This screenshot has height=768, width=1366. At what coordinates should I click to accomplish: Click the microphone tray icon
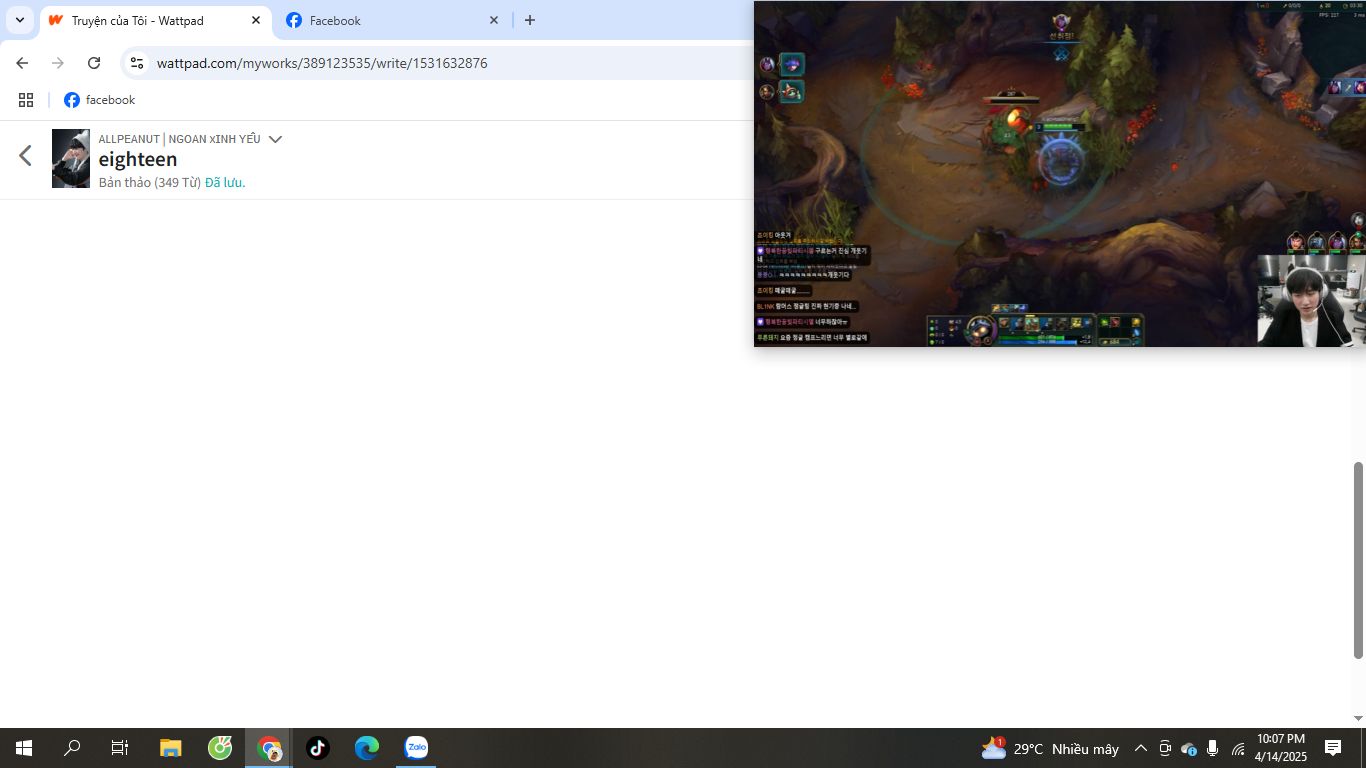coord(1213,748)
